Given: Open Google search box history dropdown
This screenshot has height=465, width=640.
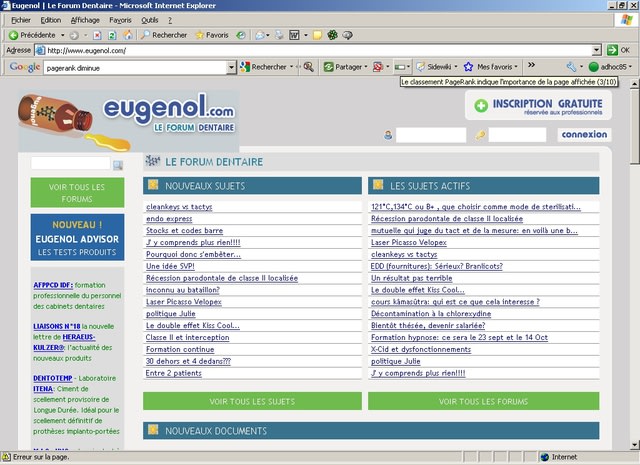Looking at the screenshot, I should 231,67.
